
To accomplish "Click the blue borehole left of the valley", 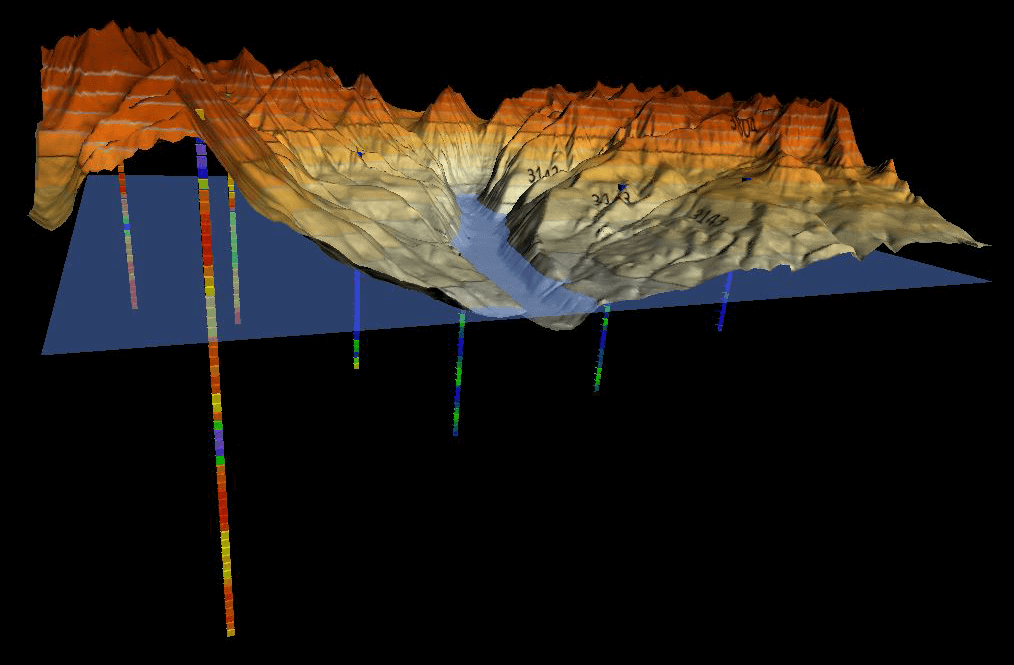I will [x=357, y=320].
